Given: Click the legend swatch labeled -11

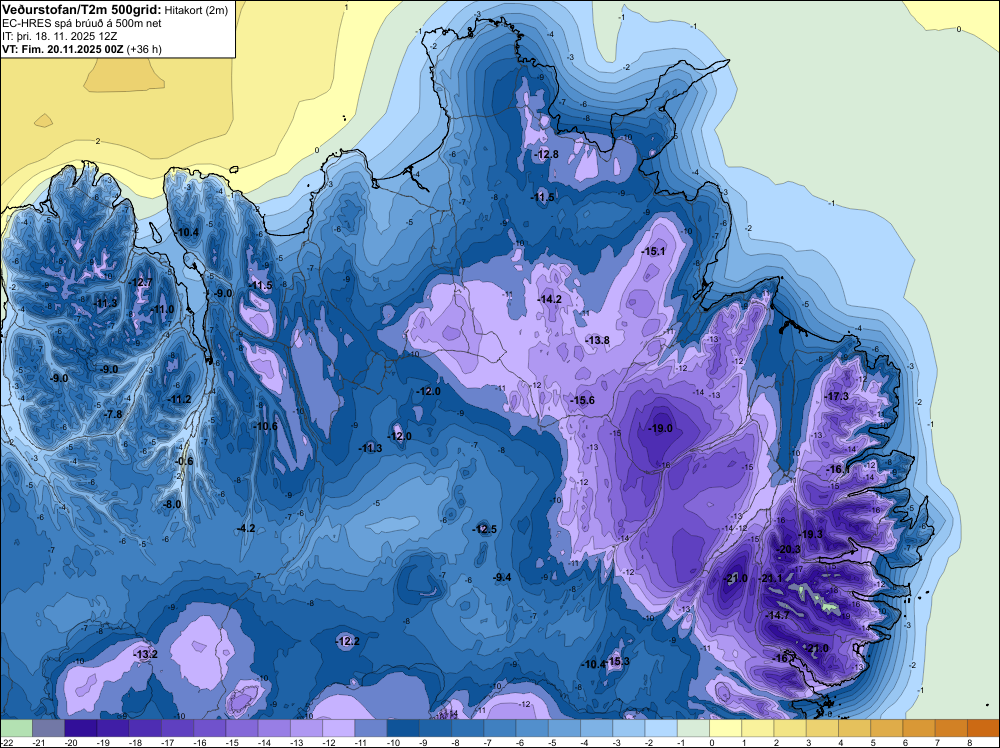Looking at the screenshot, I should point(371,728).
